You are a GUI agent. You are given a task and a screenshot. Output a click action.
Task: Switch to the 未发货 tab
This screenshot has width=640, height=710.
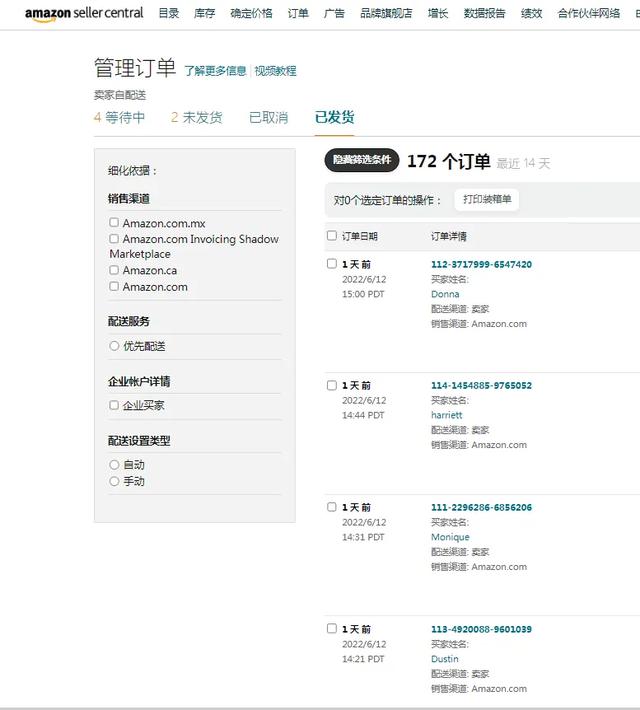pyautogui.click(x=197, y=118)
